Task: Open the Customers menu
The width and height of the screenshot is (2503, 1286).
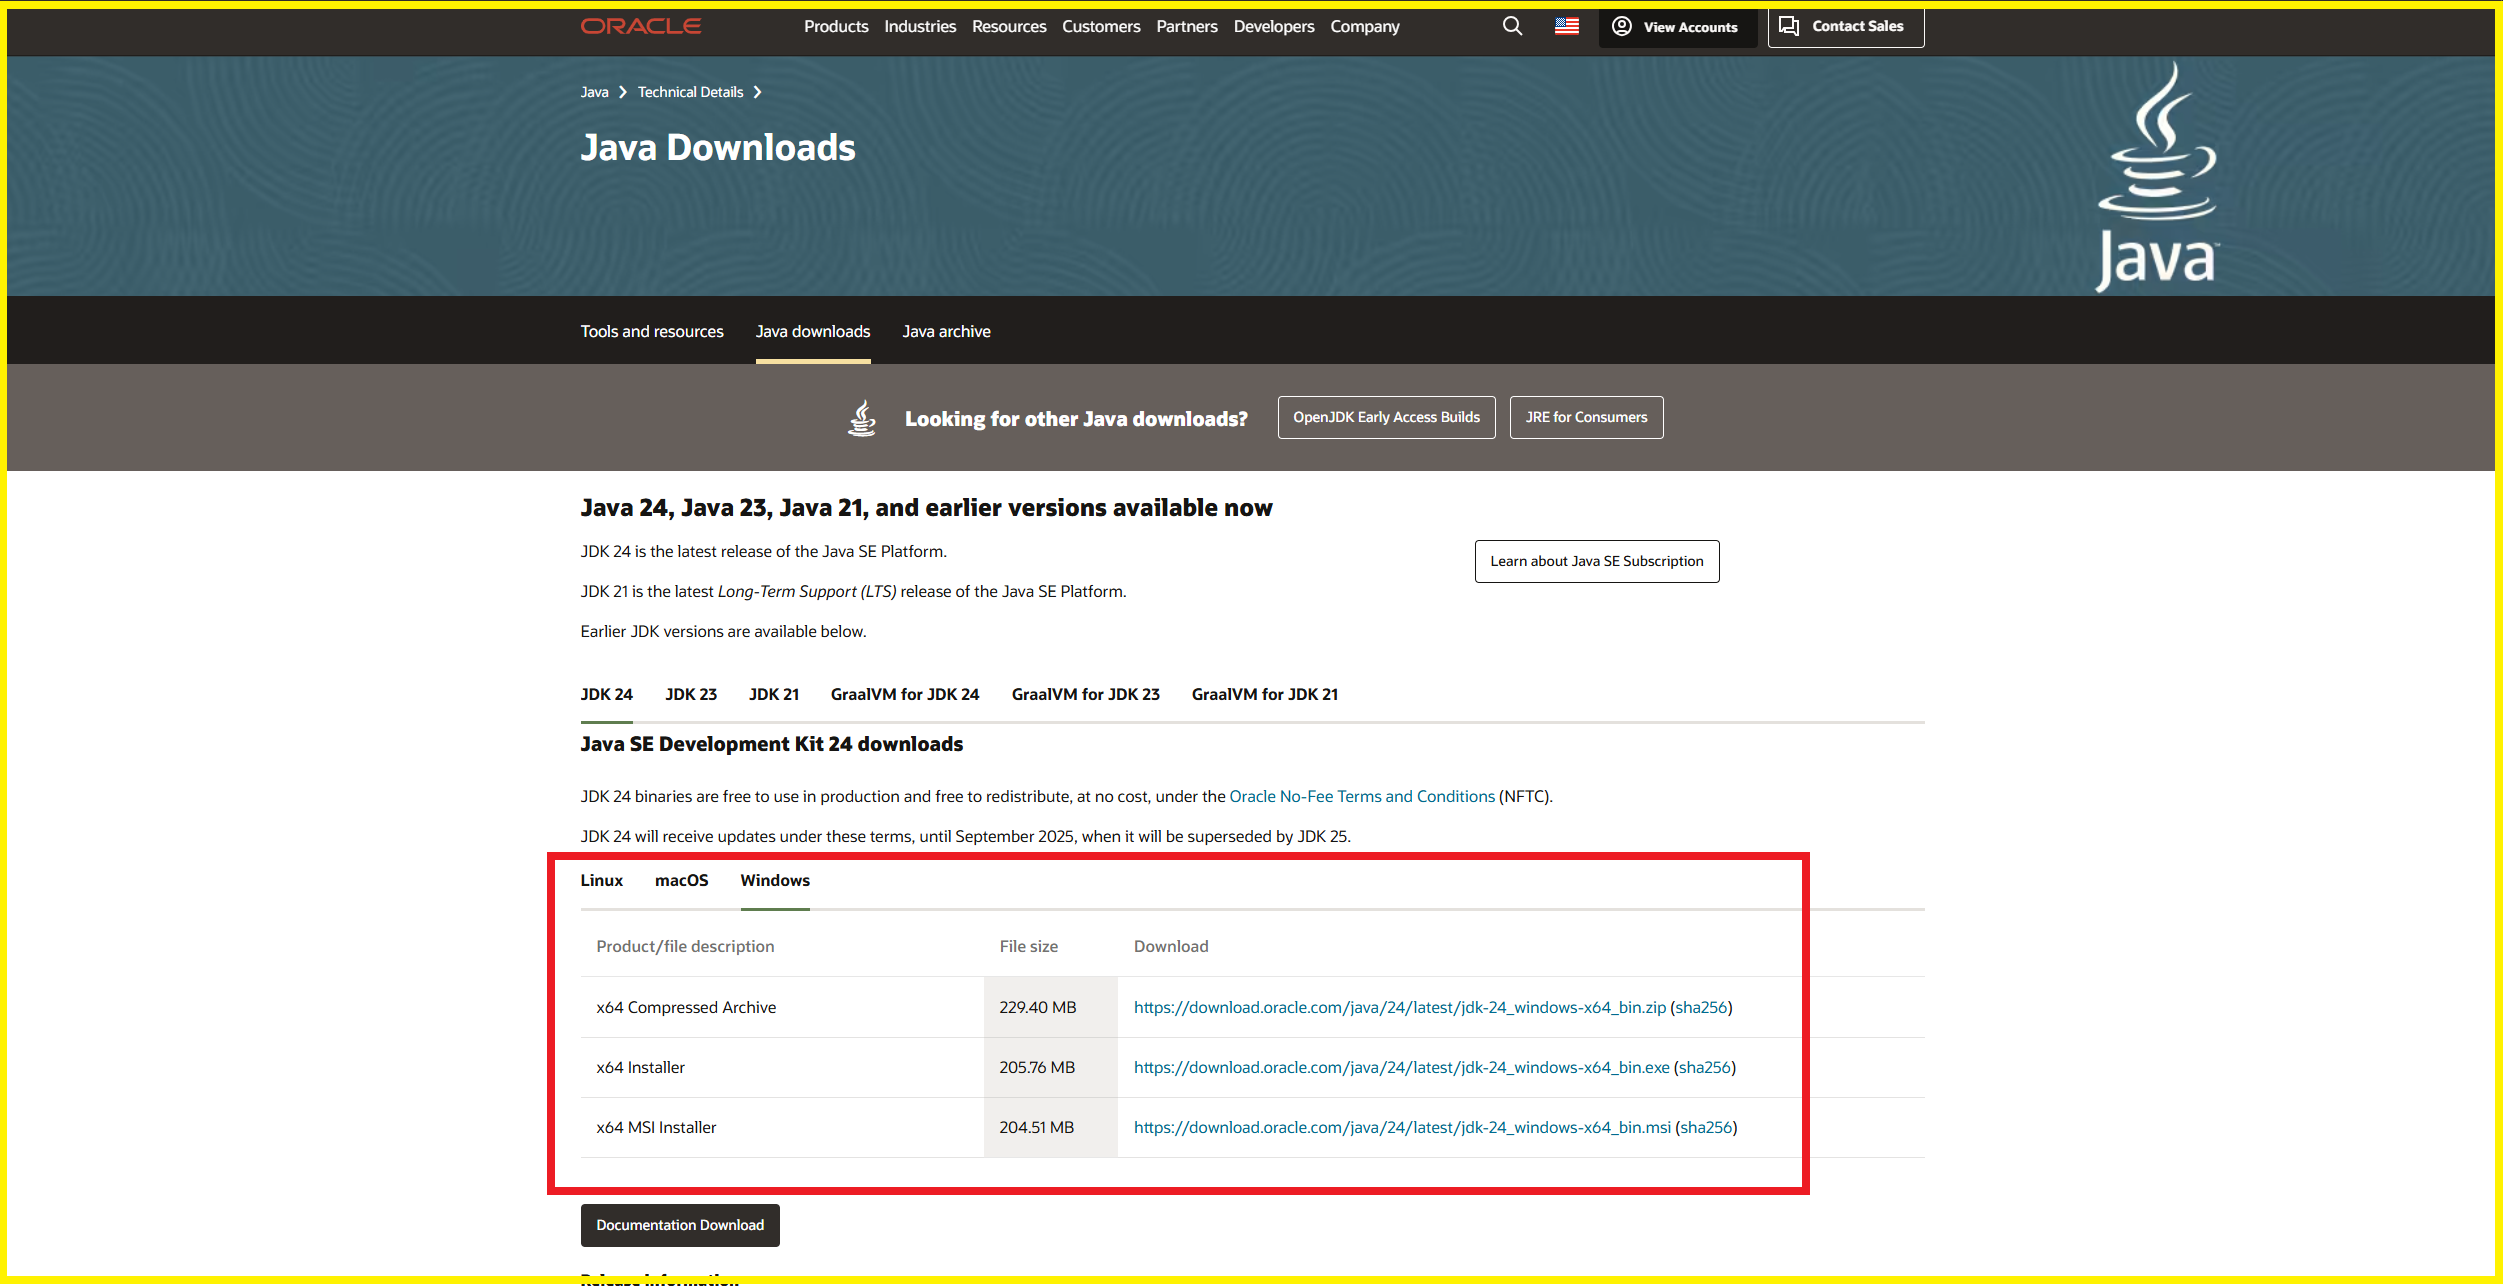Action: coord(1101,27)
